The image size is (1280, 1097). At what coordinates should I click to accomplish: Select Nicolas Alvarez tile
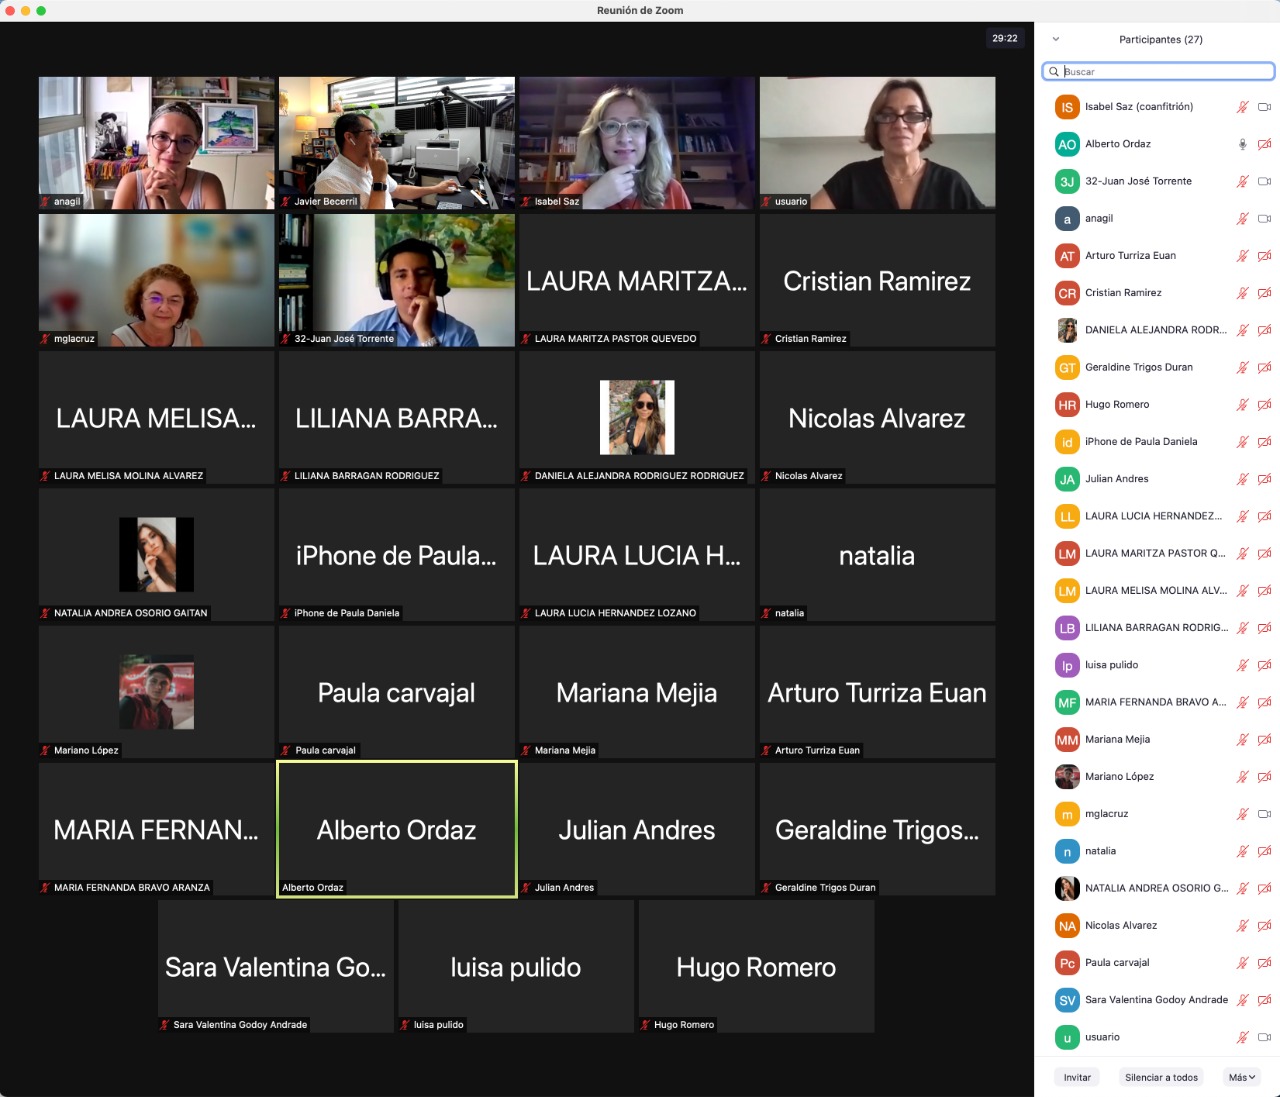click(877, 417)
